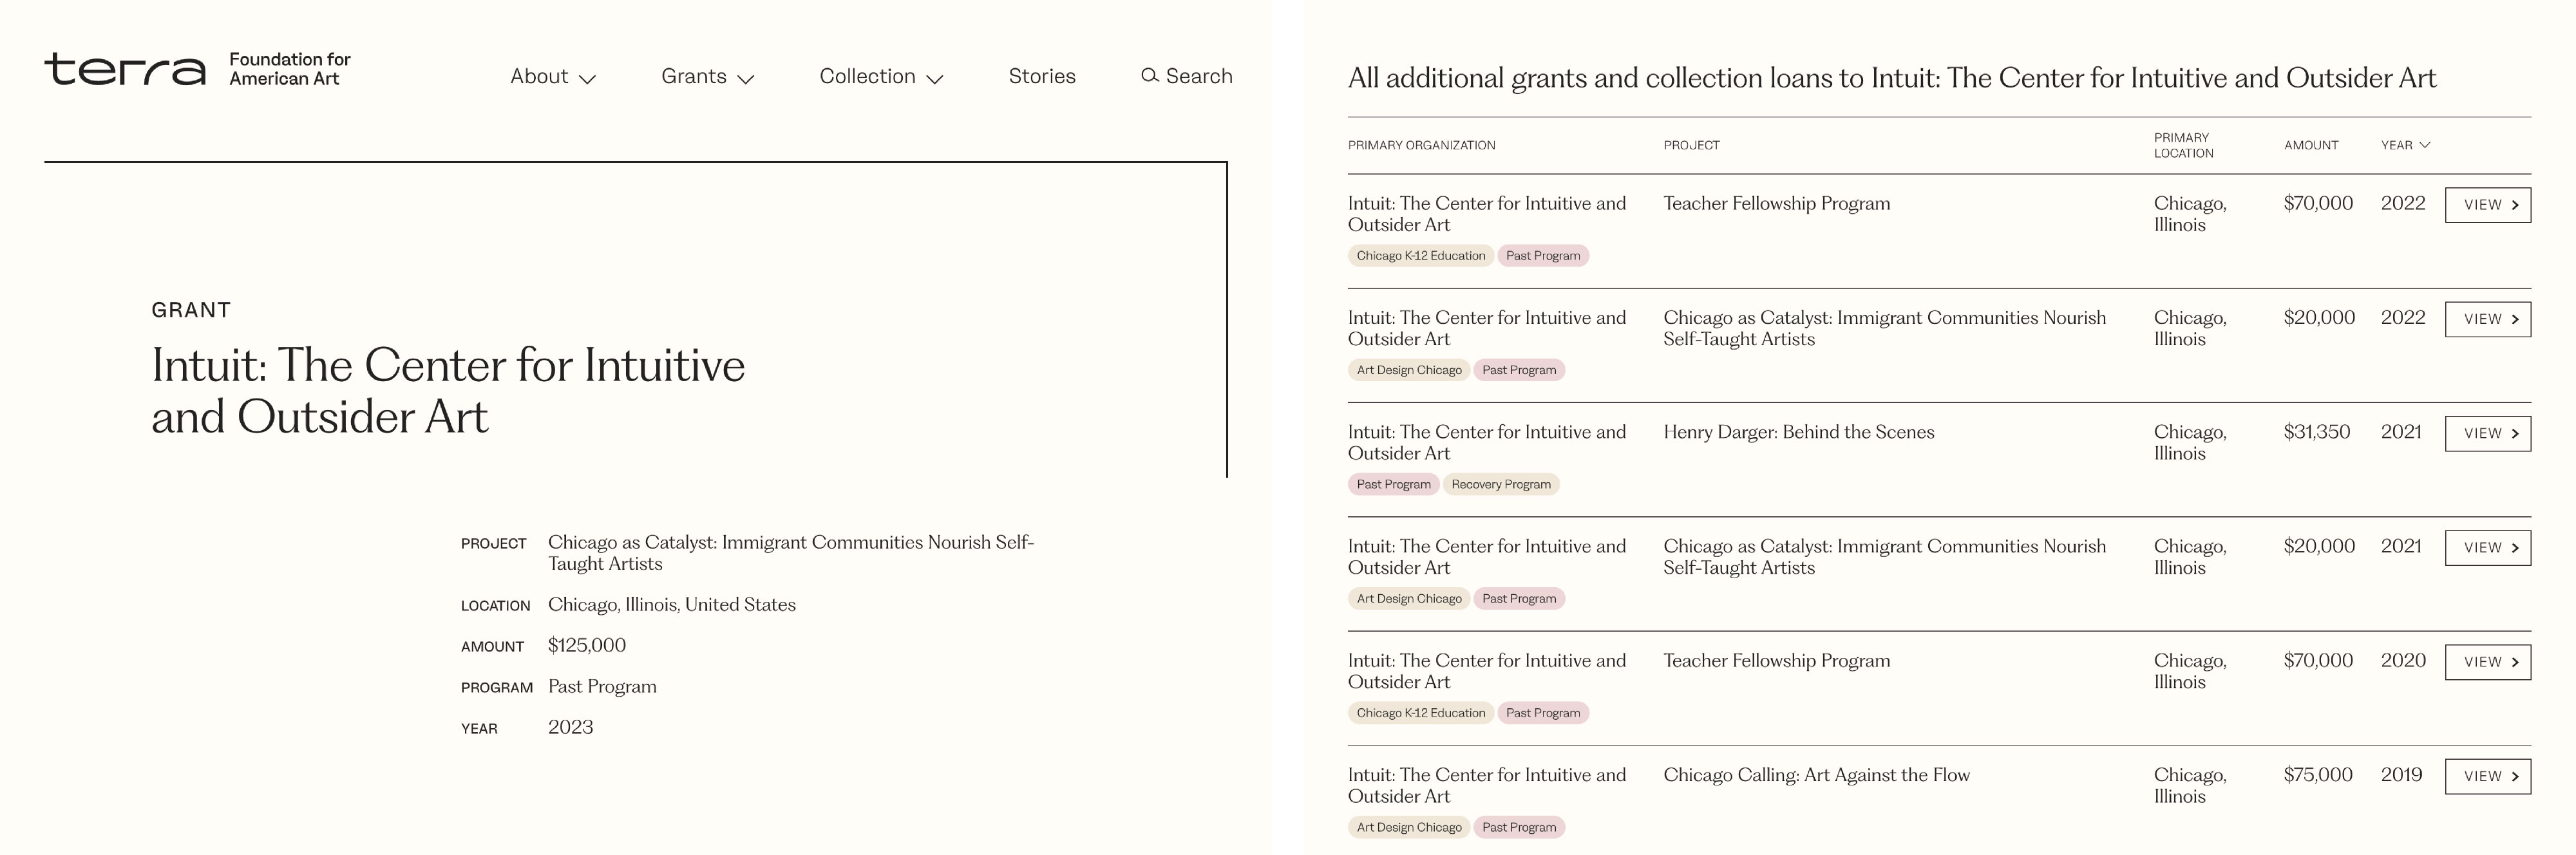The image size is (2576, 855).
Task: Click the Past Program tag under Henry Darger
Action: pos(1393,485)
